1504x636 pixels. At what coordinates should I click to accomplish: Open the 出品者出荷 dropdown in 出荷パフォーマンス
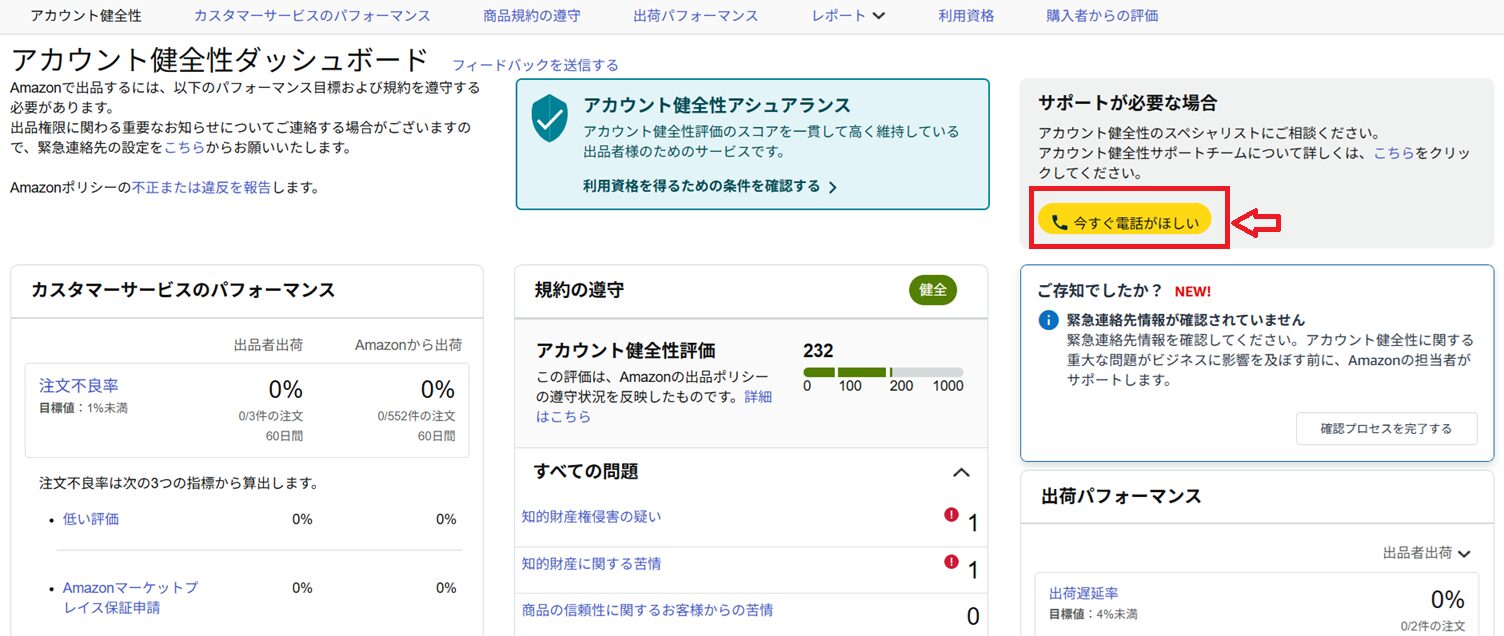(1427, 553)
